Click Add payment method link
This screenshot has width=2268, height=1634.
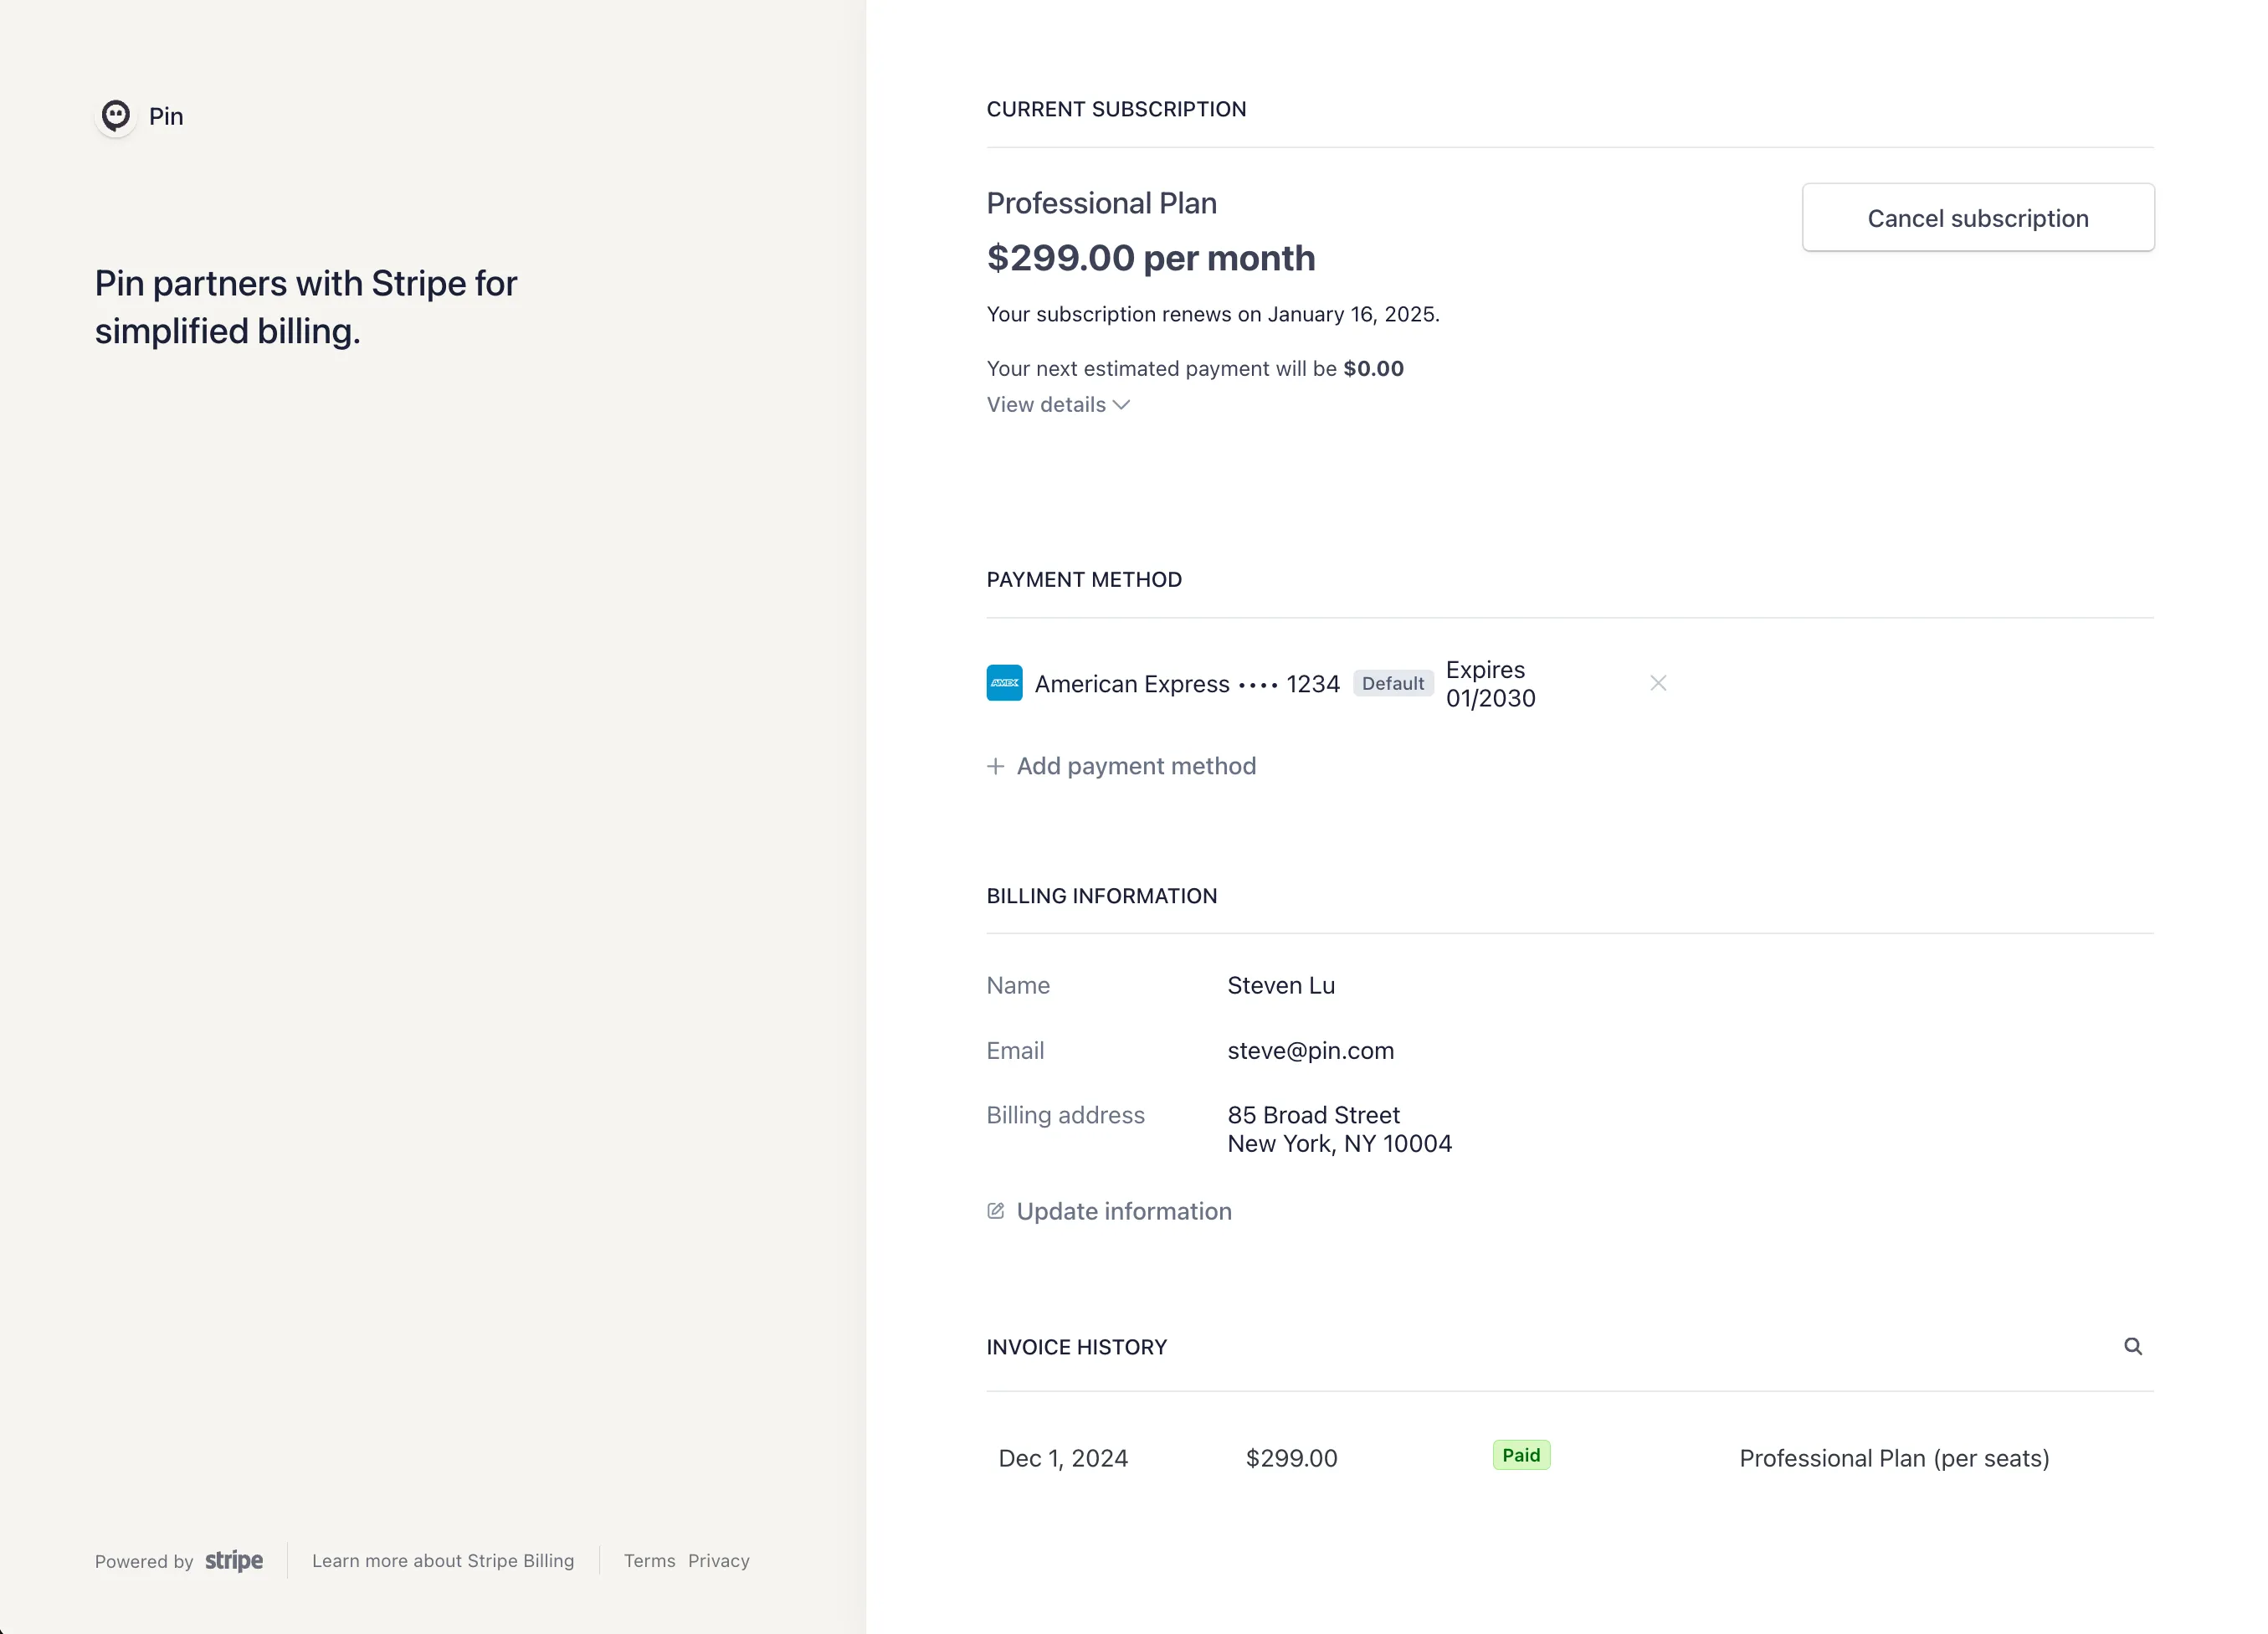tap(1136, 766)
